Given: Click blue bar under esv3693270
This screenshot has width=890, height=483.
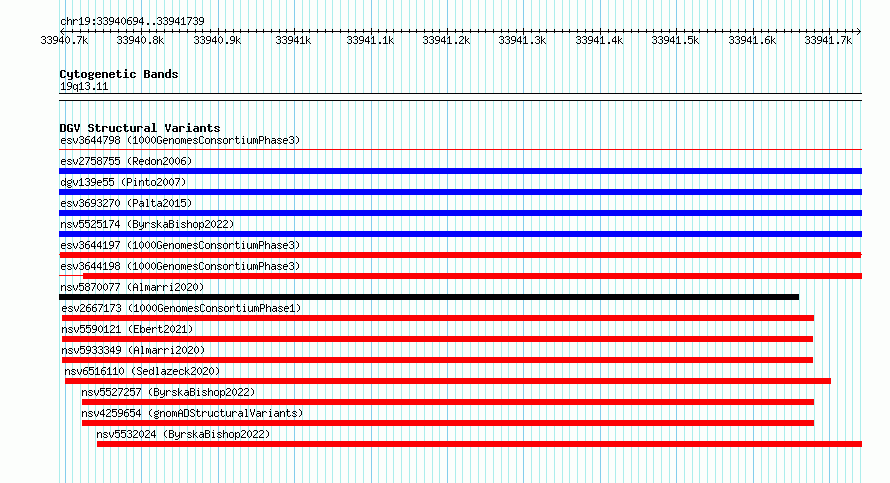Looking at the screenshot, I should pos(460,213).
